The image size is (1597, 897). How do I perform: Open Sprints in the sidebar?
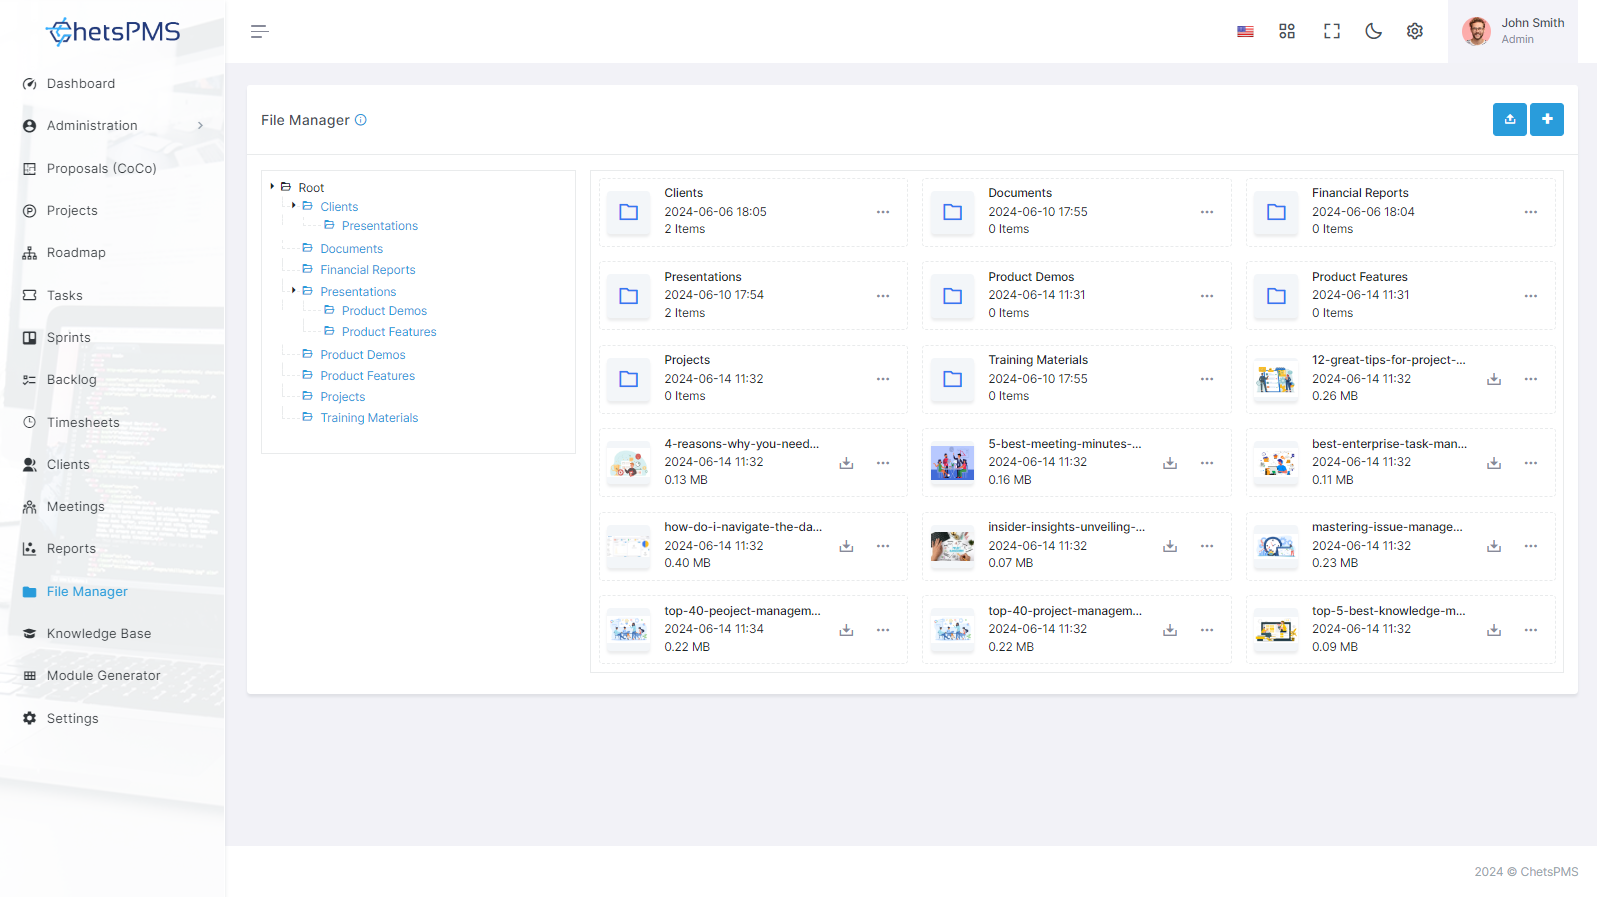69,338
